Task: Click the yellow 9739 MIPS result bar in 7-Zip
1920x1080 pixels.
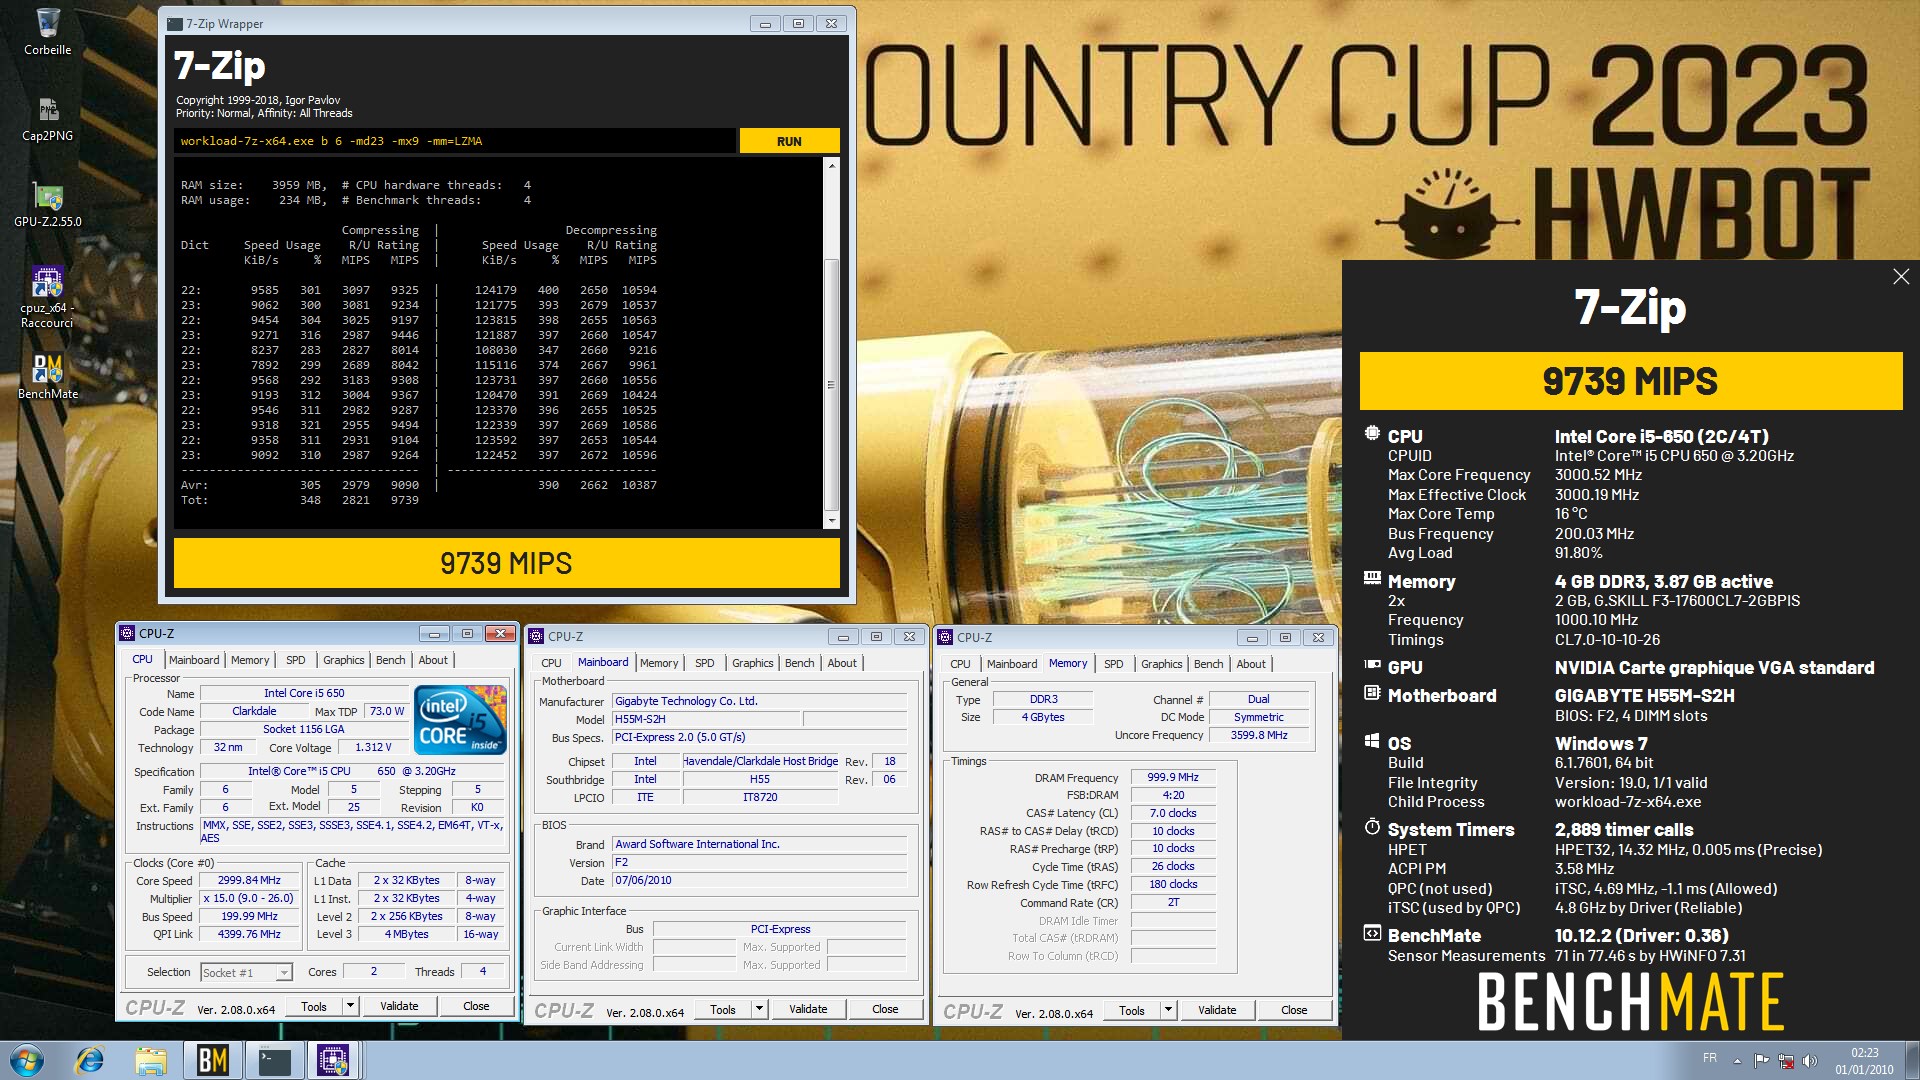Action: click(506, 563)
